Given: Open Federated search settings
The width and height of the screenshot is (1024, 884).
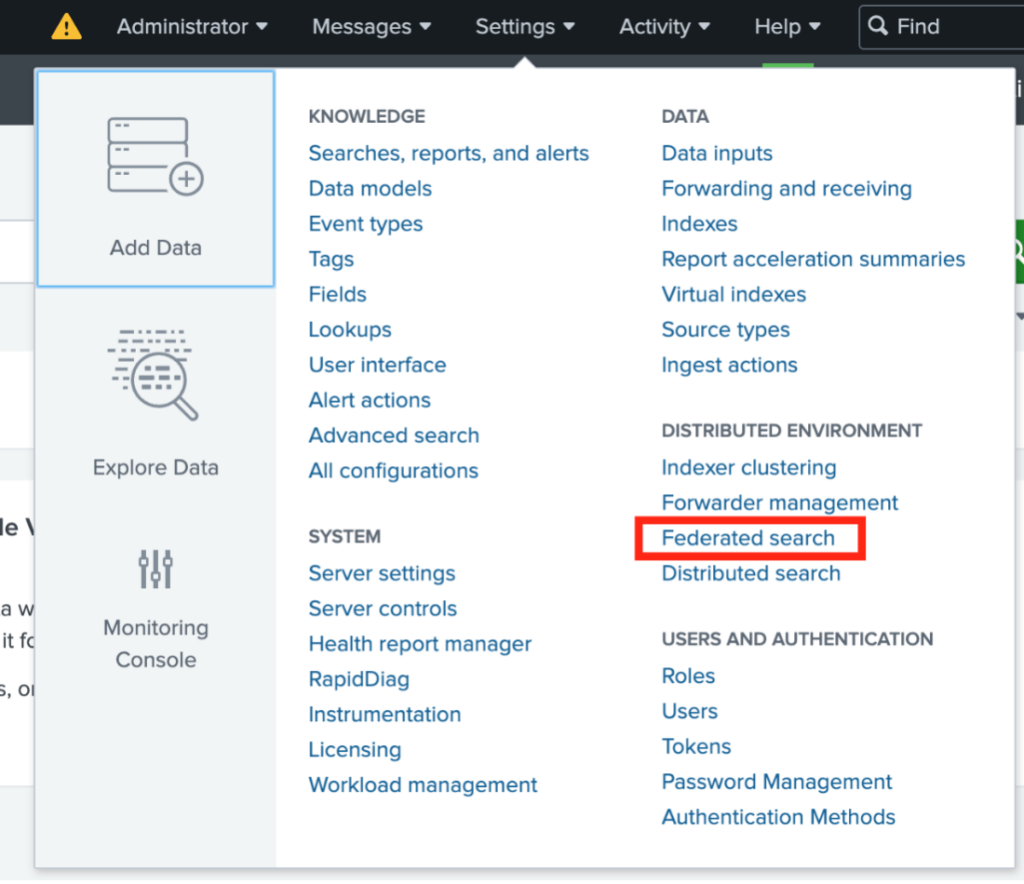Looking at the screenshot, I should point(748,538).
